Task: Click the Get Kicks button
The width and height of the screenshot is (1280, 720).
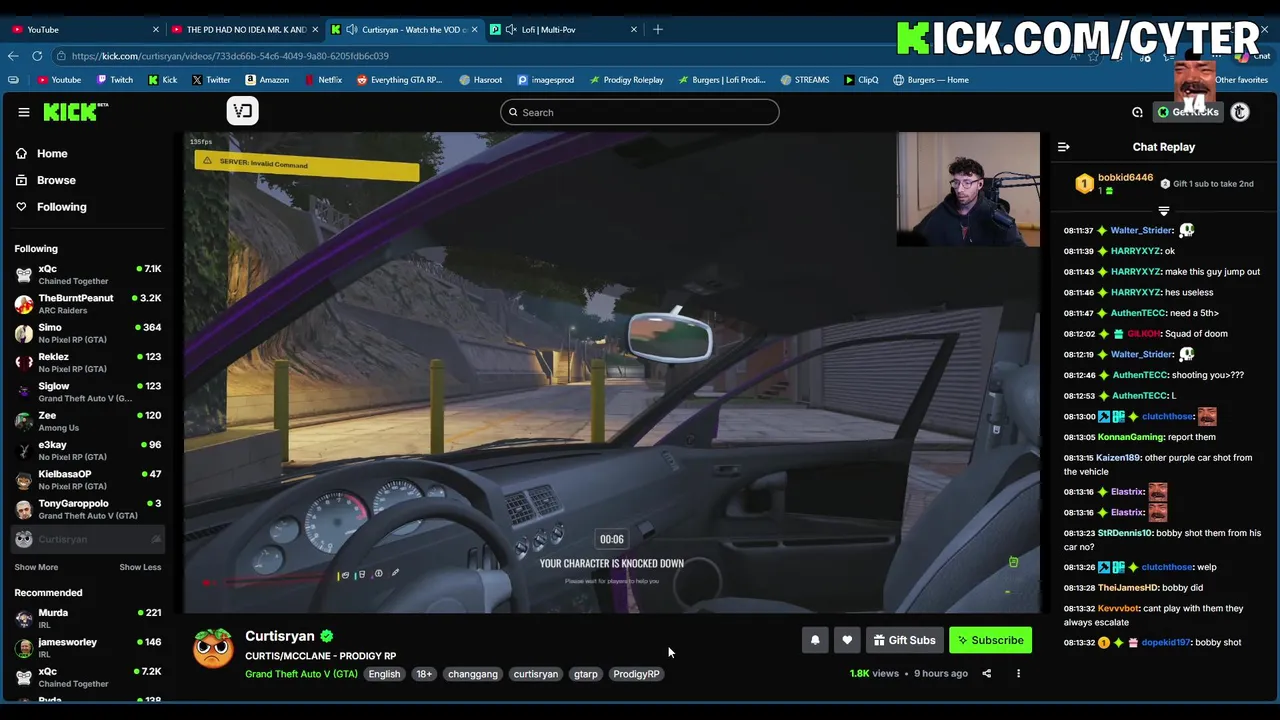Action: tap(1188, 112)
